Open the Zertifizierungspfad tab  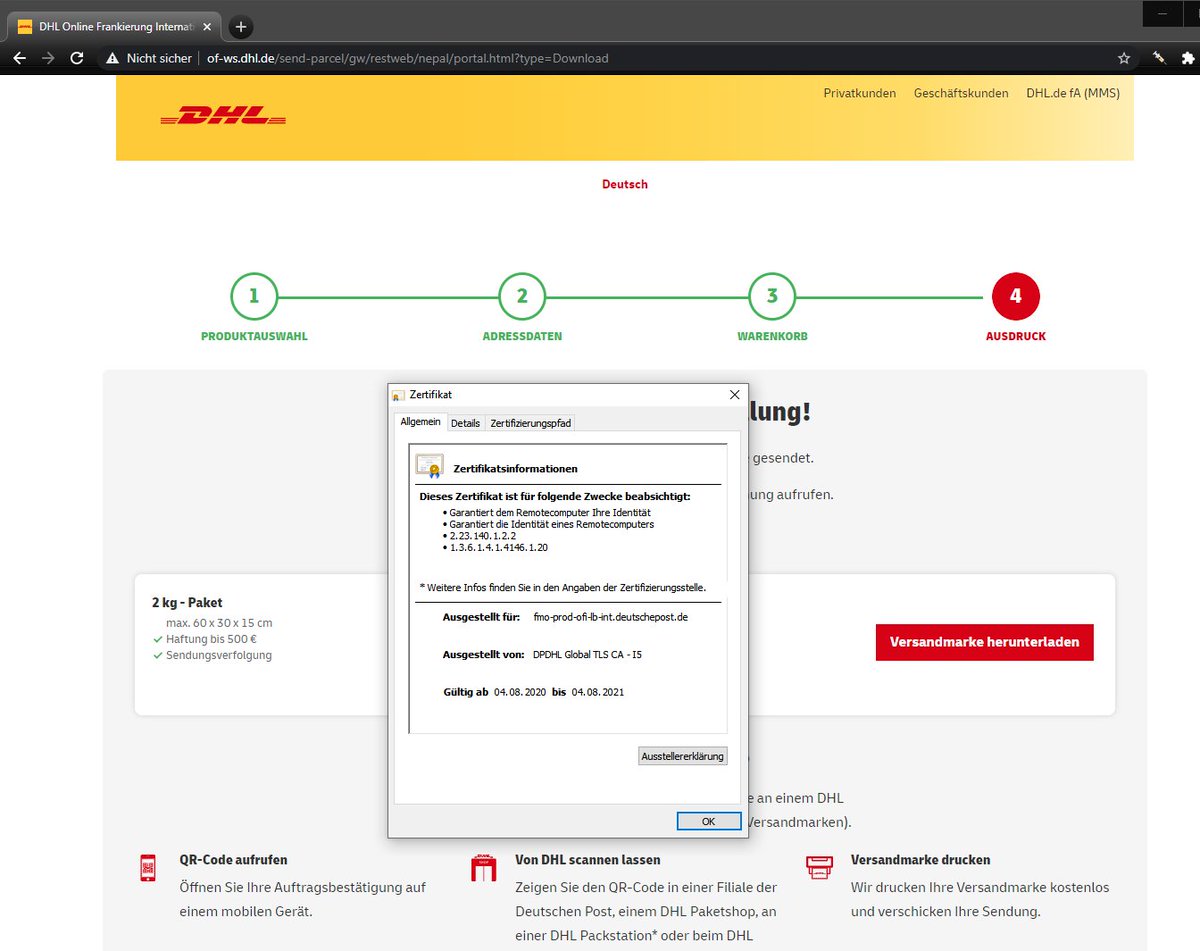530,423
